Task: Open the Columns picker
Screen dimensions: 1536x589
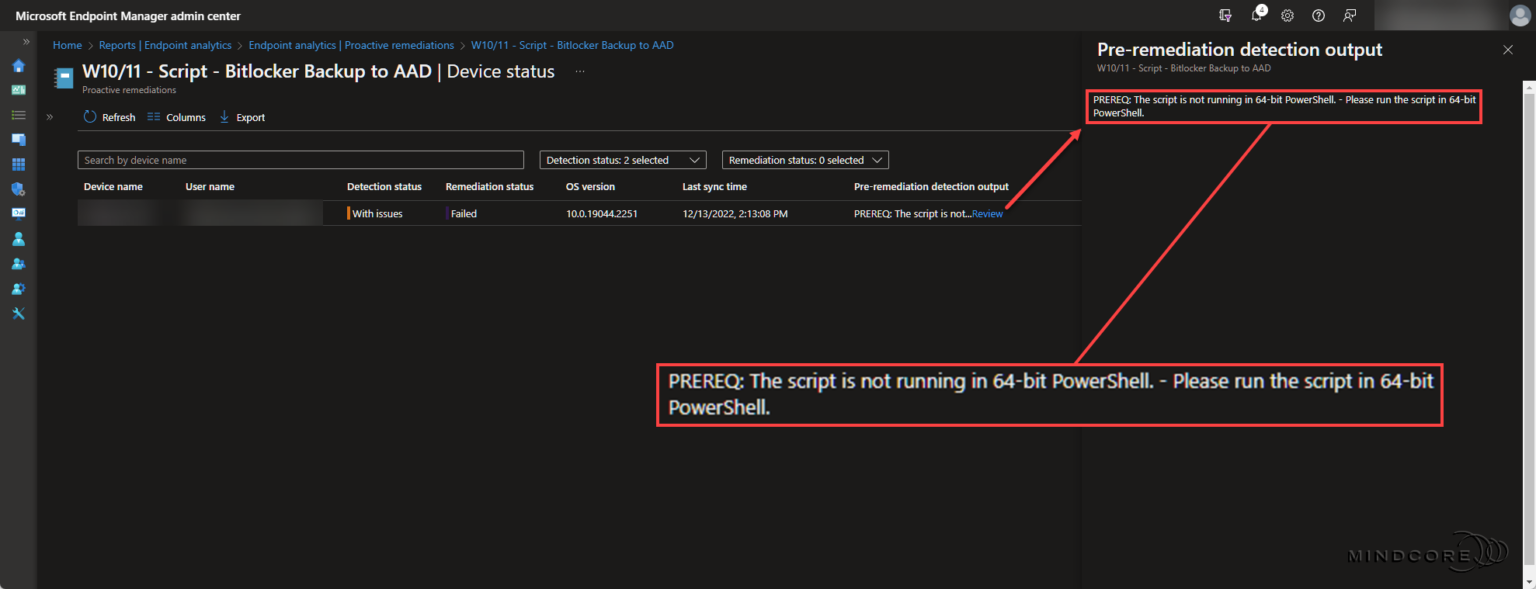Action: click(x=176, y=117)
